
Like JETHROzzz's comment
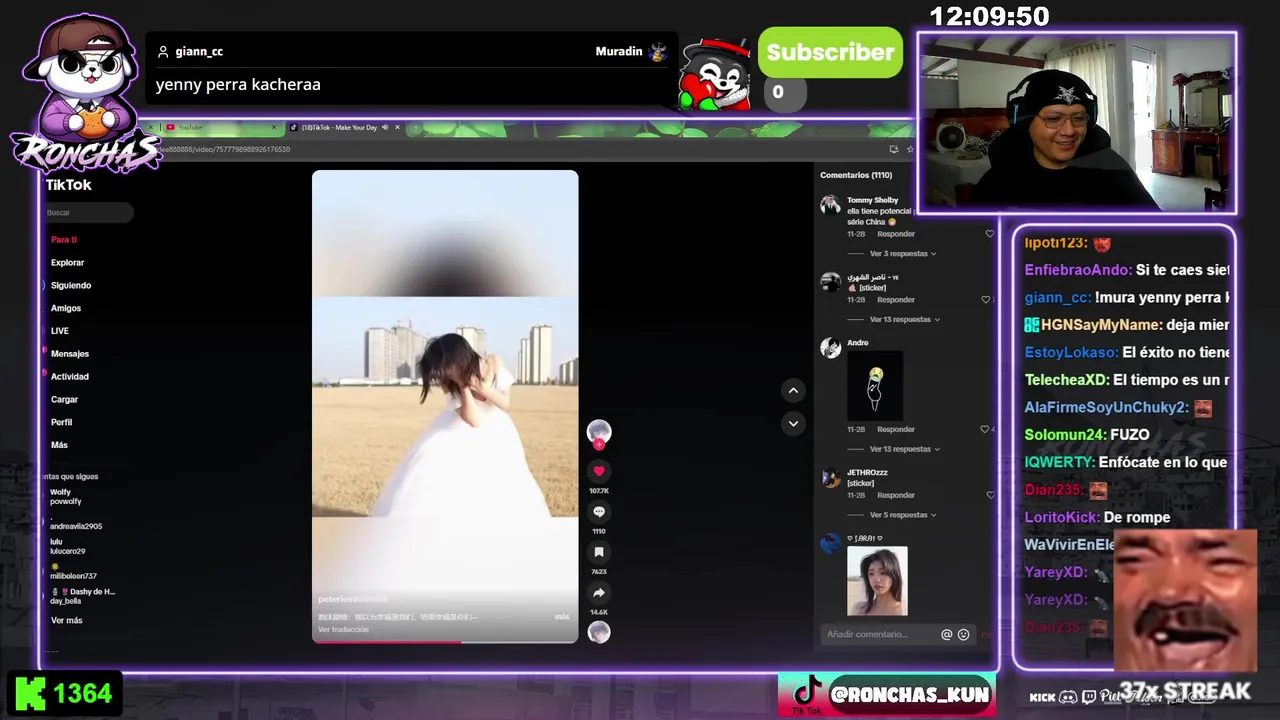pyautogui.click(x=990, y=495)
